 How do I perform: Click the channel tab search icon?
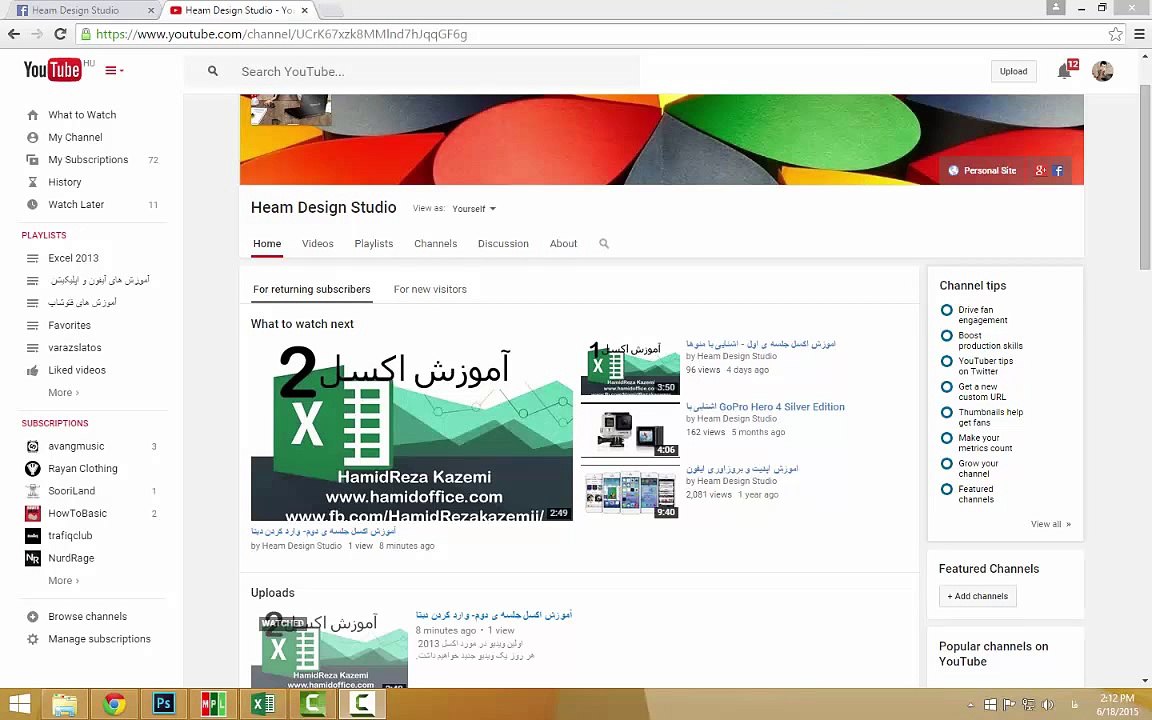pos(604,244)
